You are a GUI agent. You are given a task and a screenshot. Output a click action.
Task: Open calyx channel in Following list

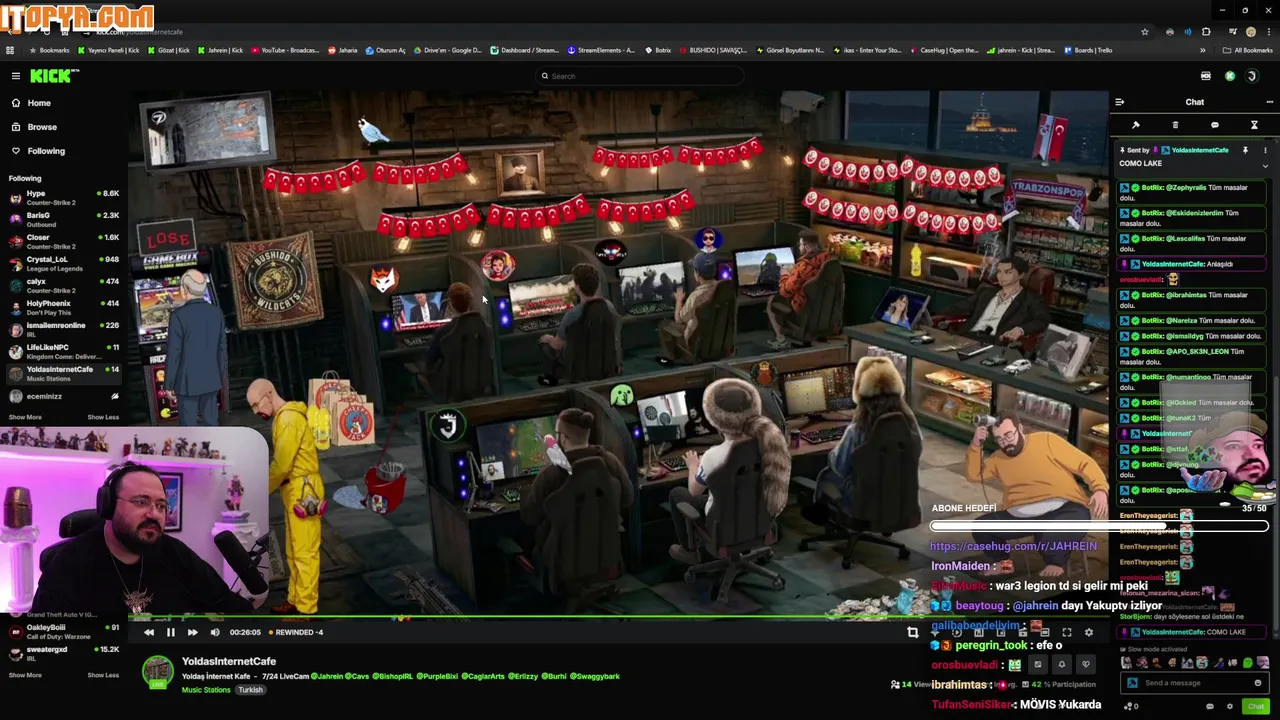(x=62, y=285)
